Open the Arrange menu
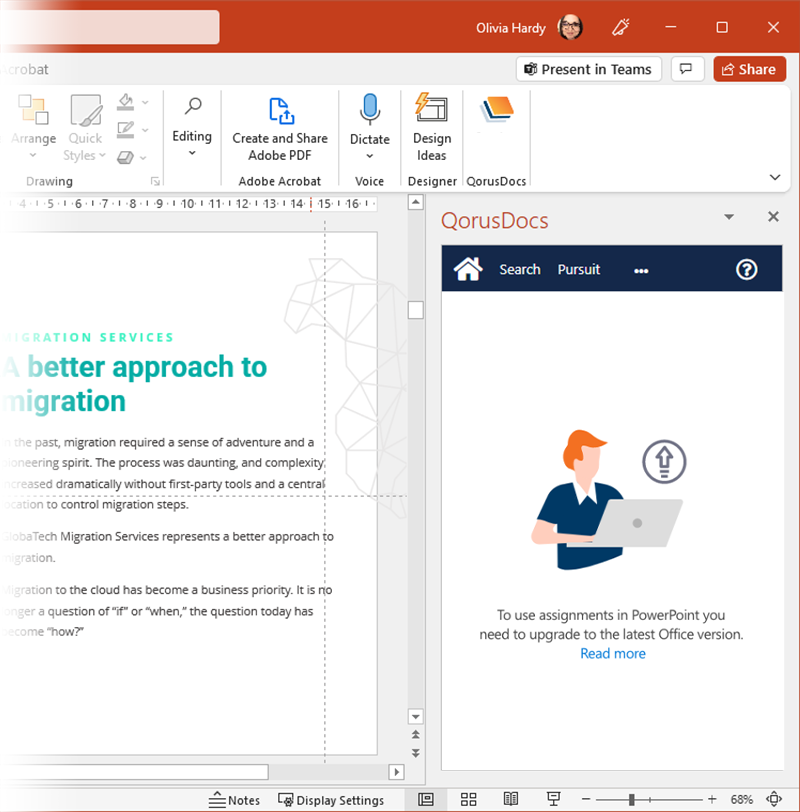 point(34,127)
